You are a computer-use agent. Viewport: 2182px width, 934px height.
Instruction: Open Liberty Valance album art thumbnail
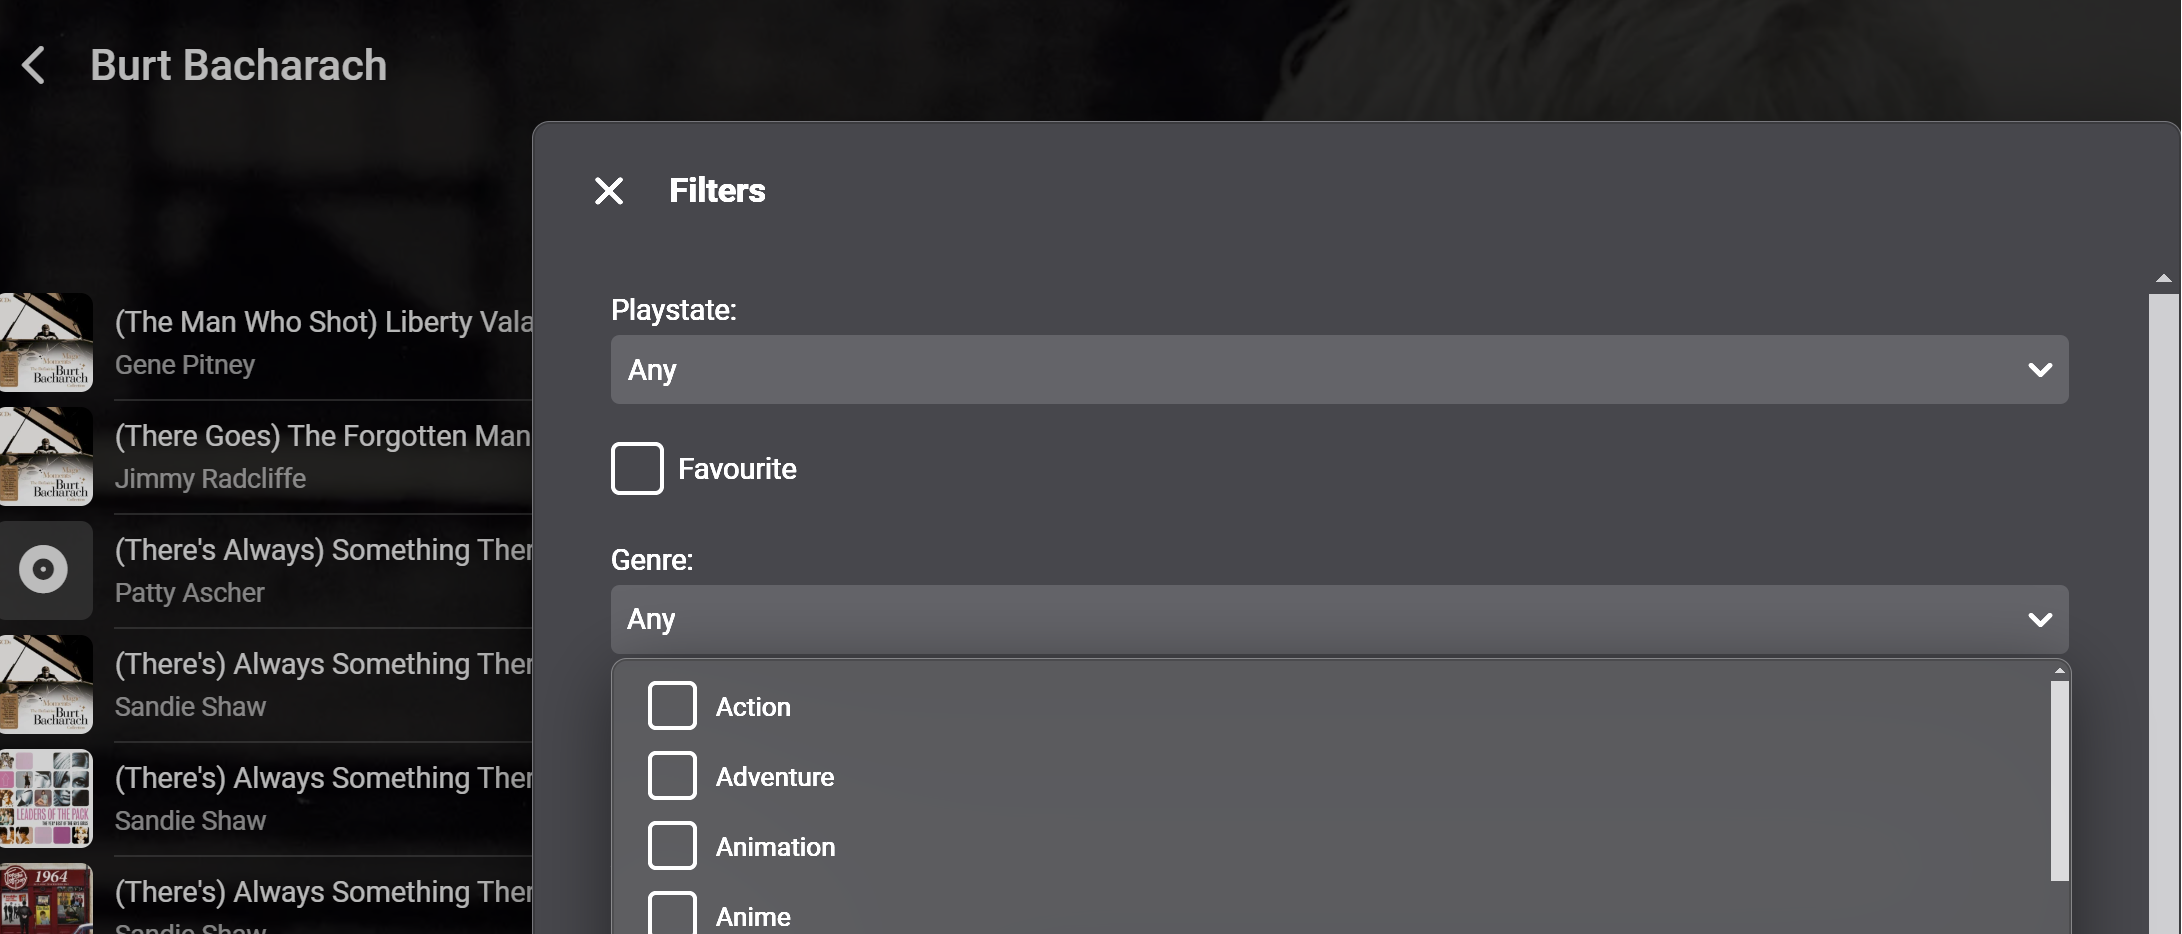pos(46,342)
